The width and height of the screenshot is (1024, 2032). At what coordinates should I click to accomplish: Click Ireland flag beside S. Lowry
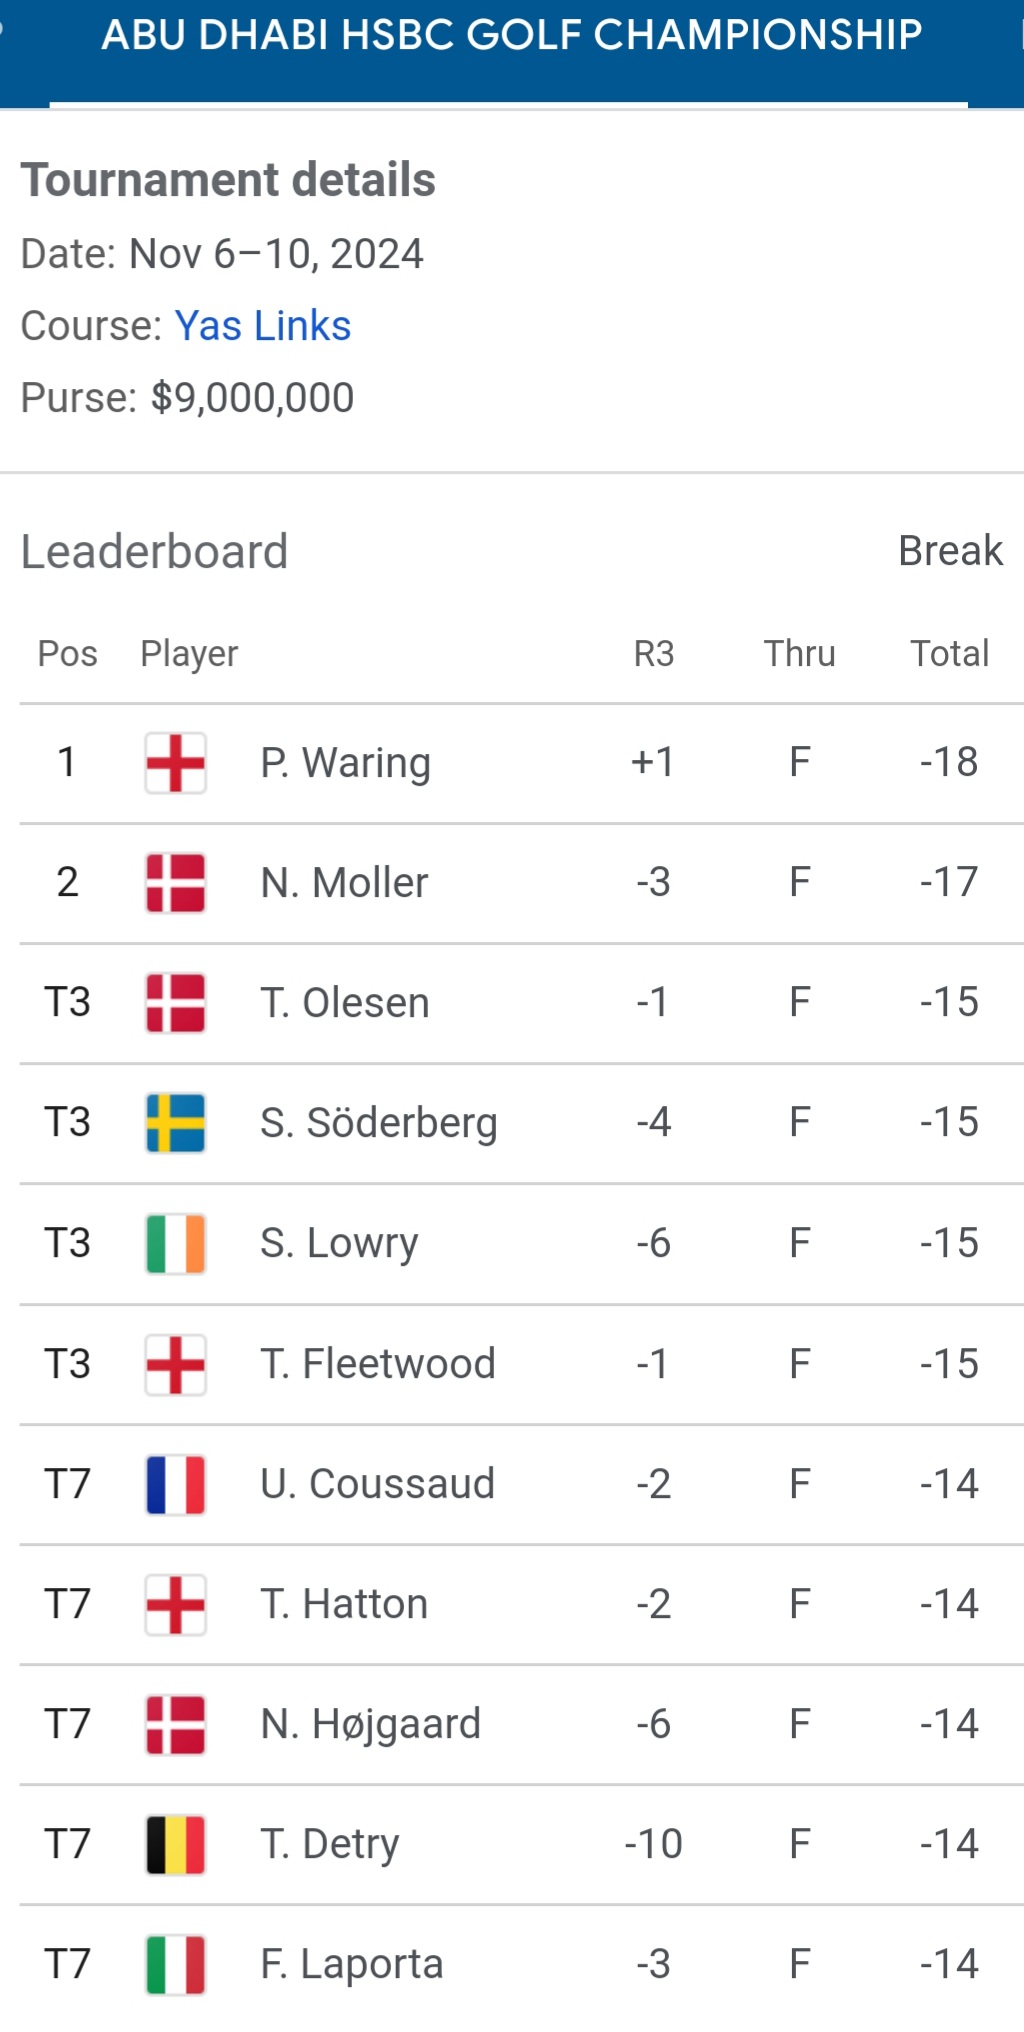coord(176,1244)
